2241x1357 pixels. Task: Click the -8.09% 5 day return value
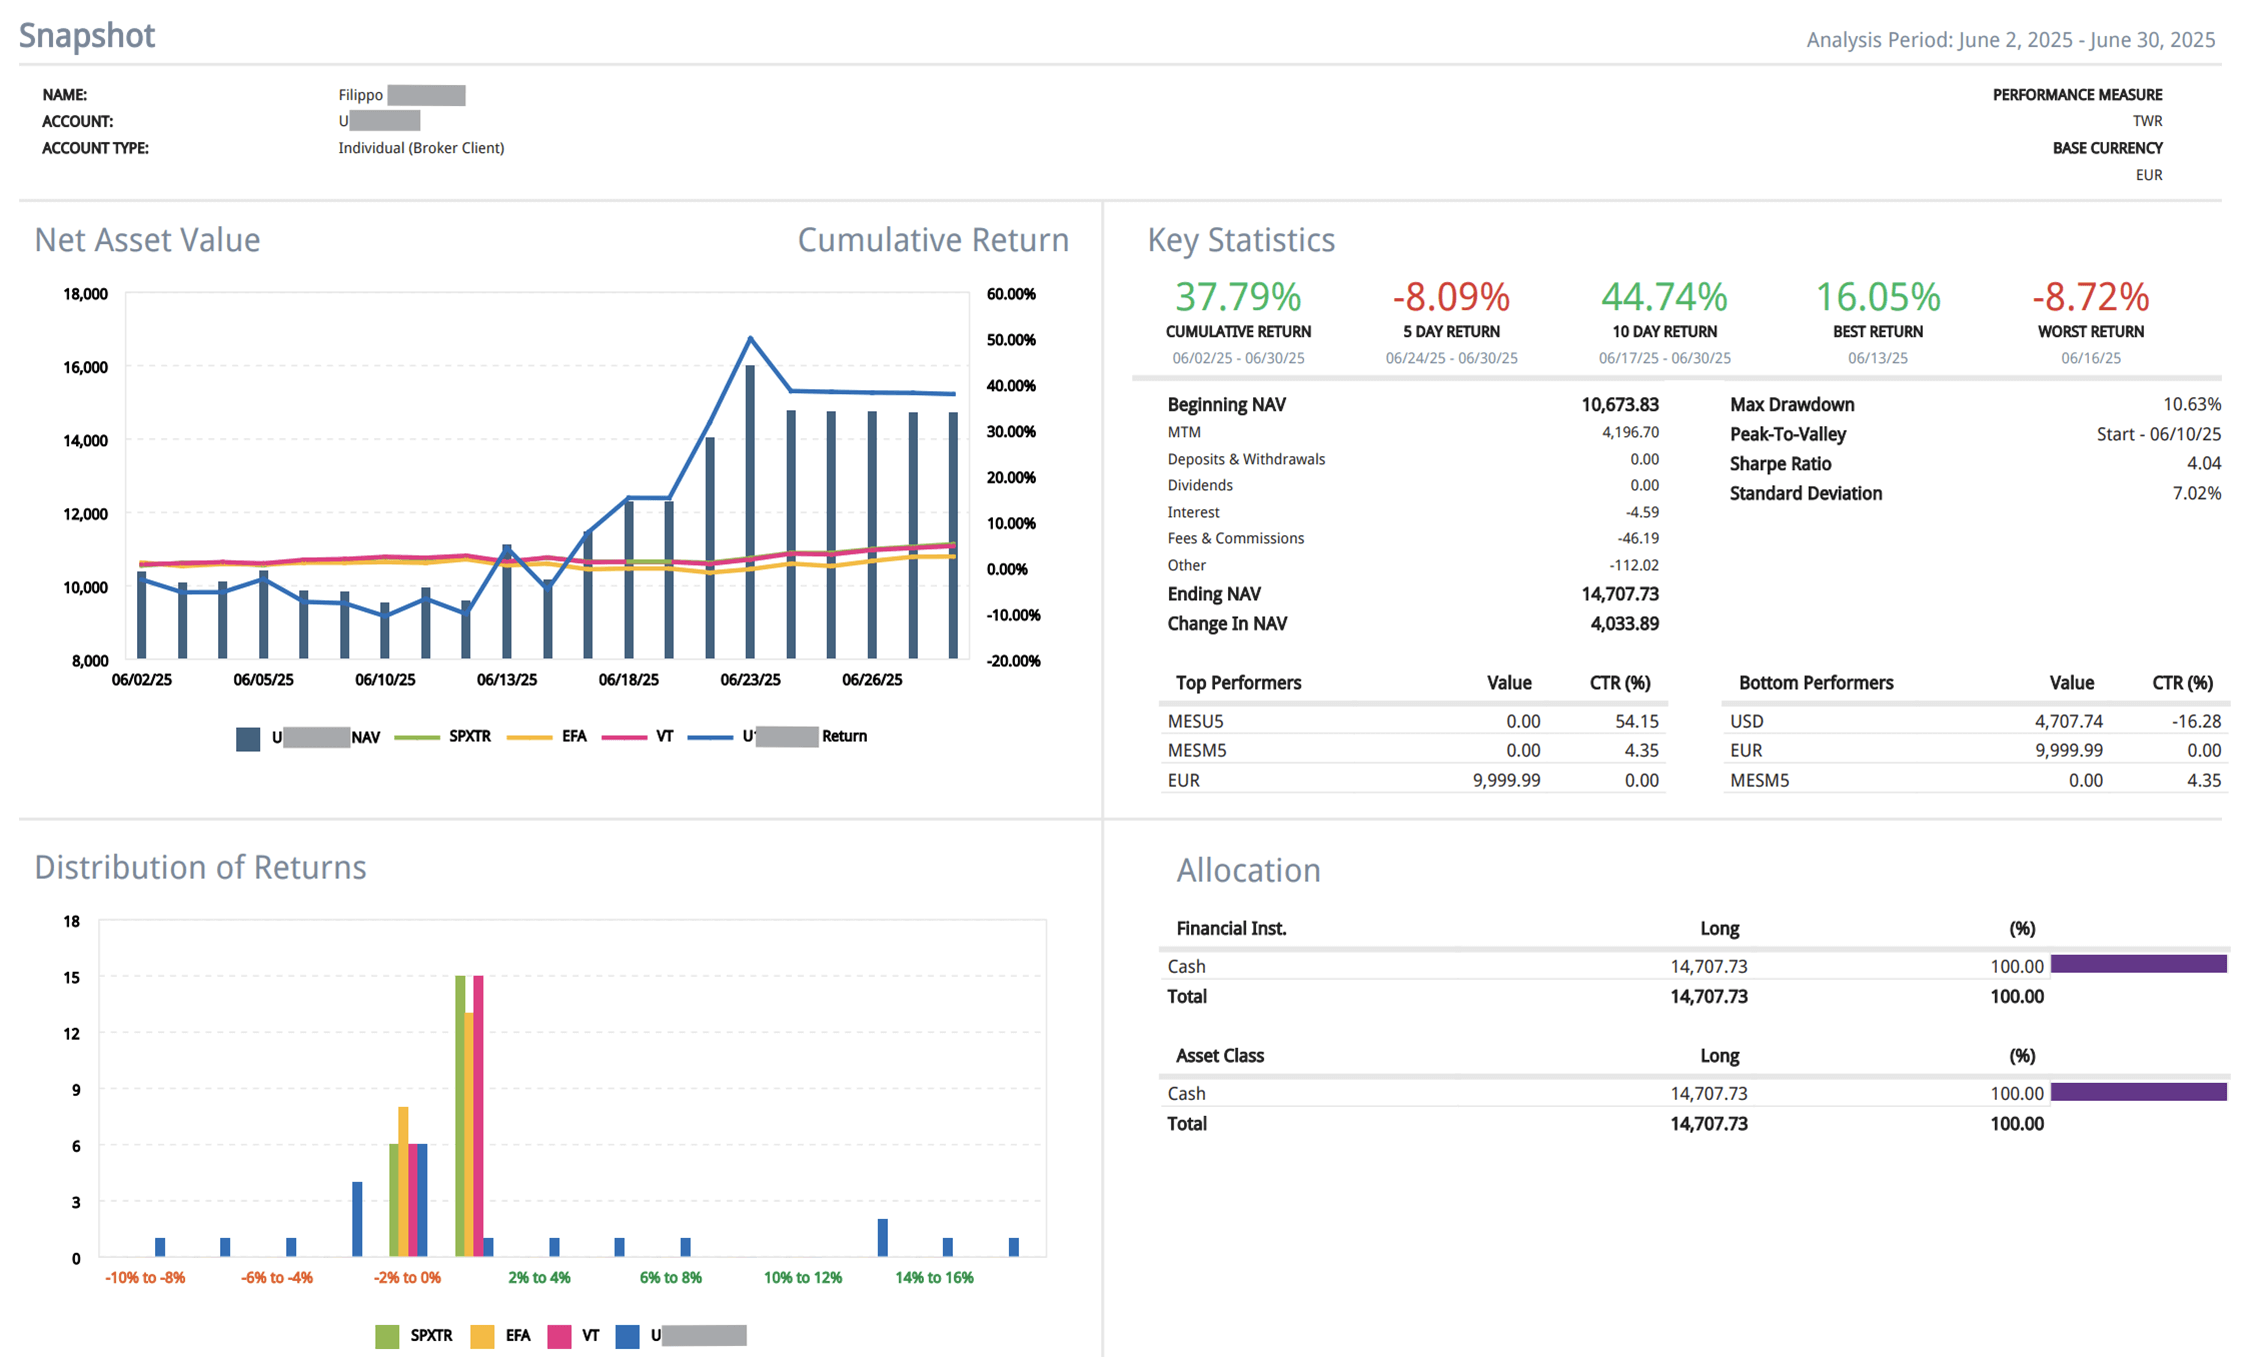1450,297
